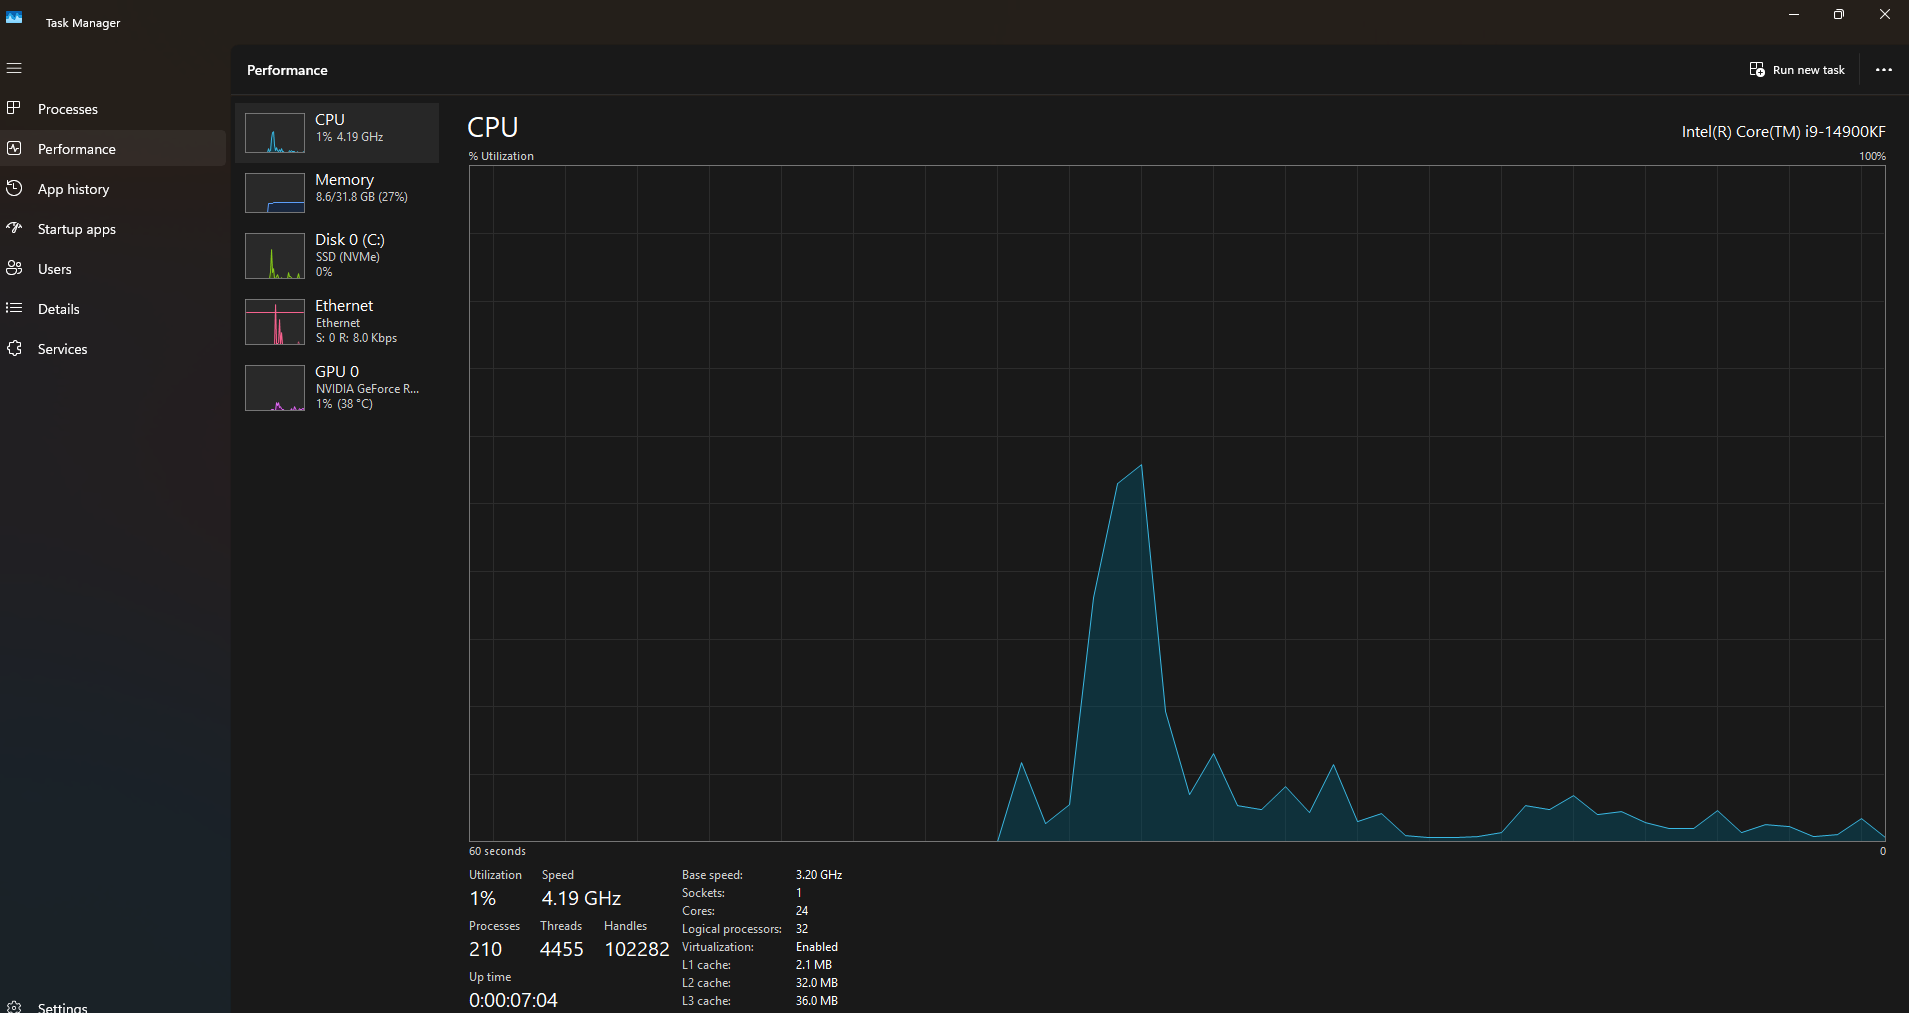Click the Run new task button
This screenshot has height=1013, width=1909.
(x=1797, y=70)
